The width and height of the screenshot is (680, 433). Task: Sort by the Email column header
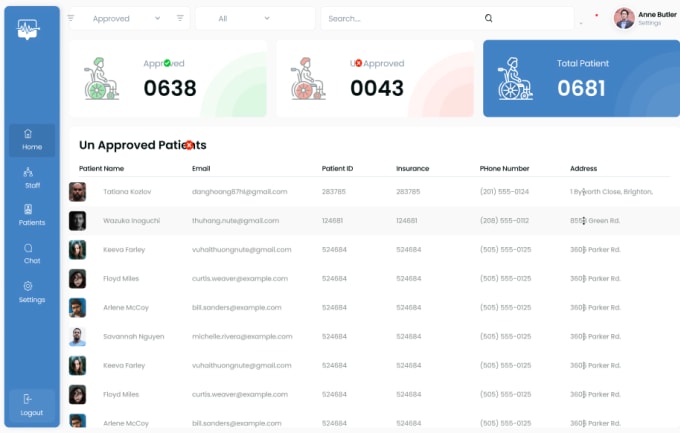[201, 168]
